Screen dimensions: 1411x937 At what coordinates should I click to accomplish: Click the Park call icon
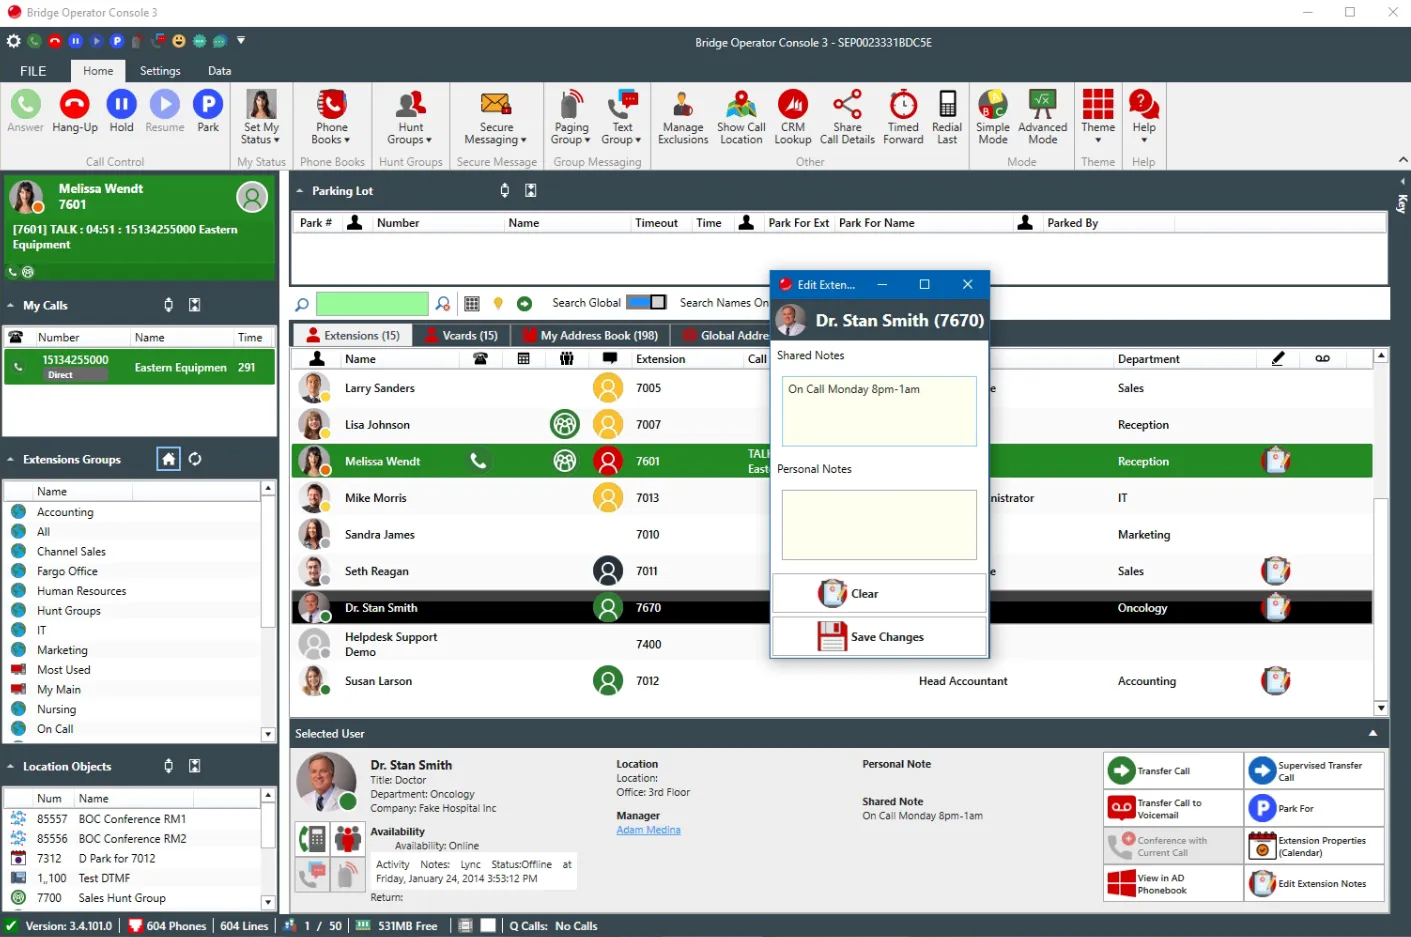tap(208, 105)
